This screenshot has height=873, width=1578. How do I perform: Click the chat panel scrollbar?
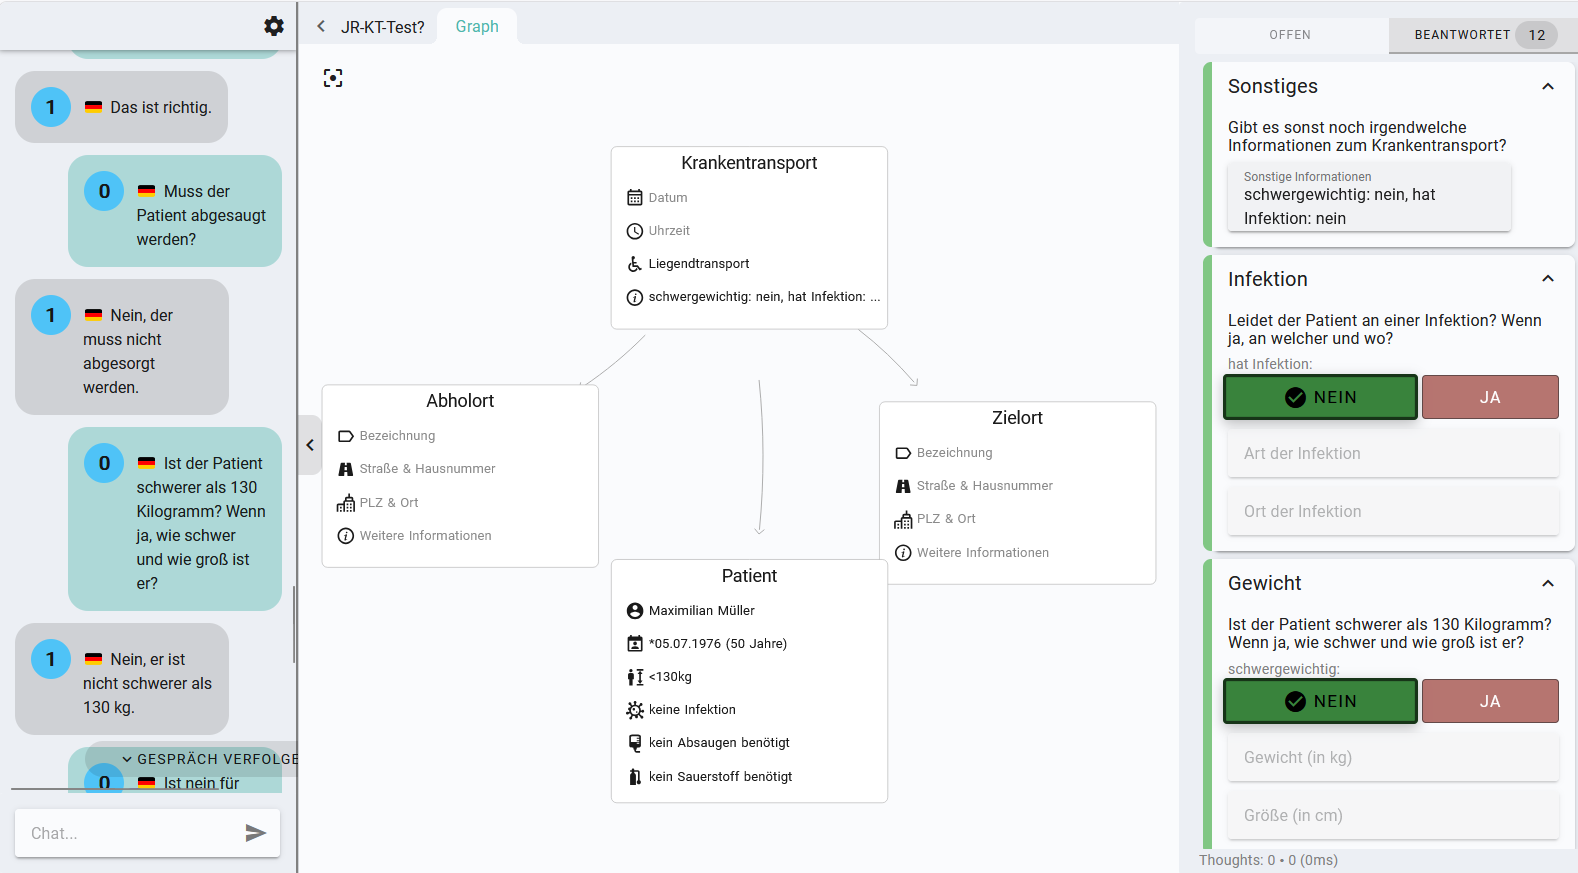(x=294, y=624)
